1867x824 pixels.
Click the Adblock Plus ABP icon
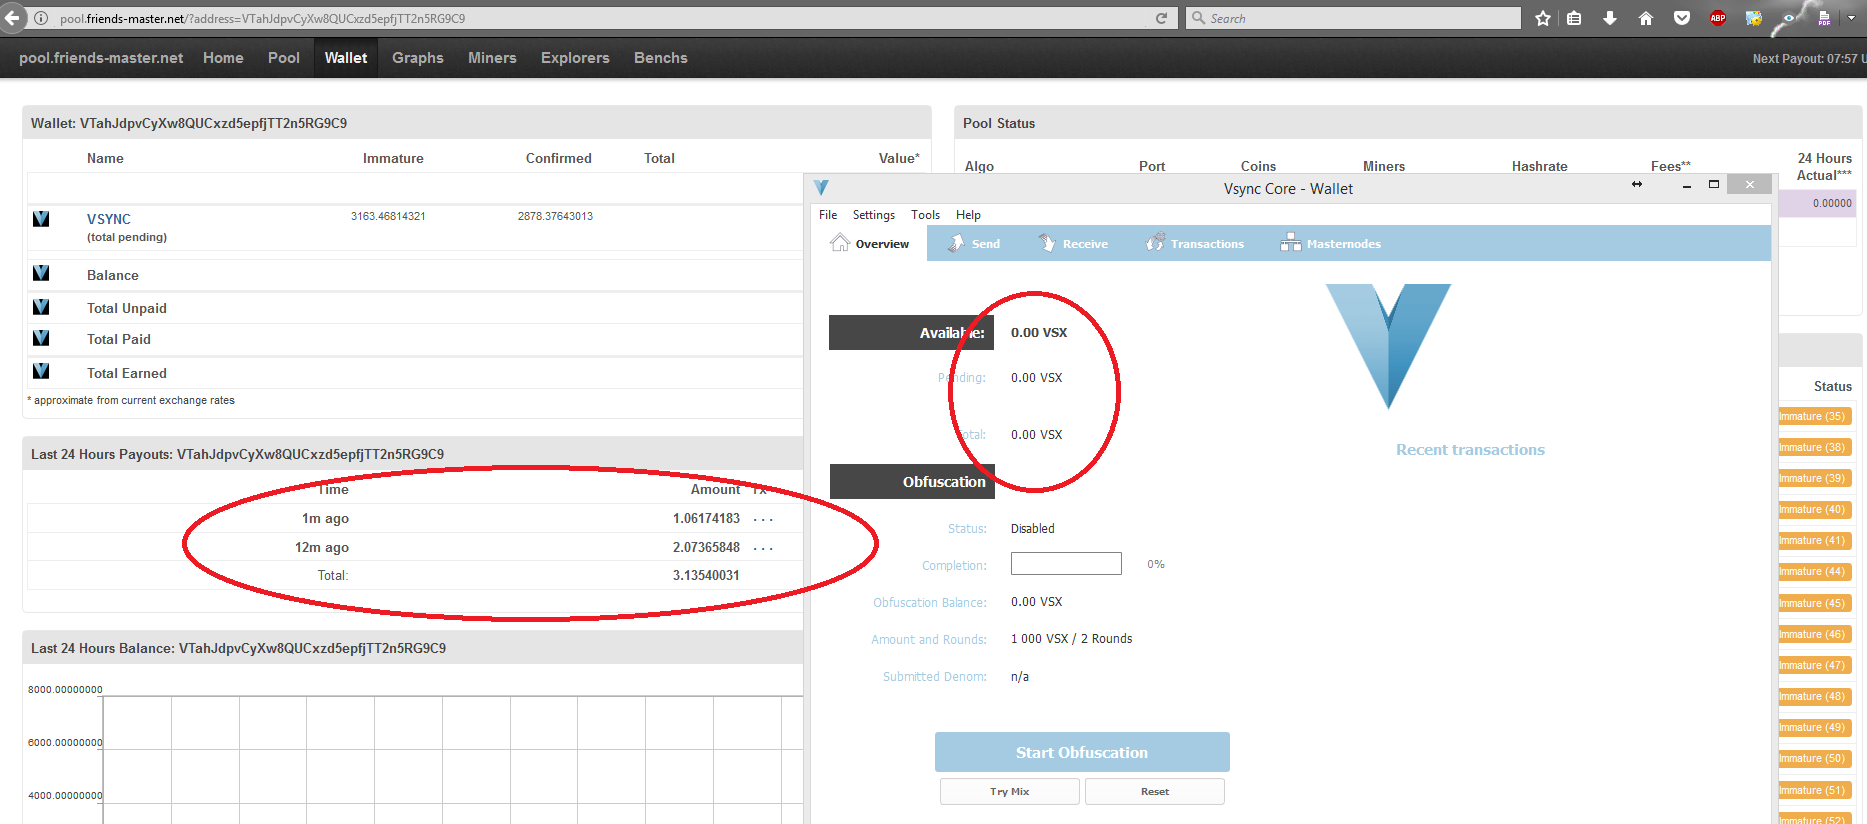pos(1718,18)
